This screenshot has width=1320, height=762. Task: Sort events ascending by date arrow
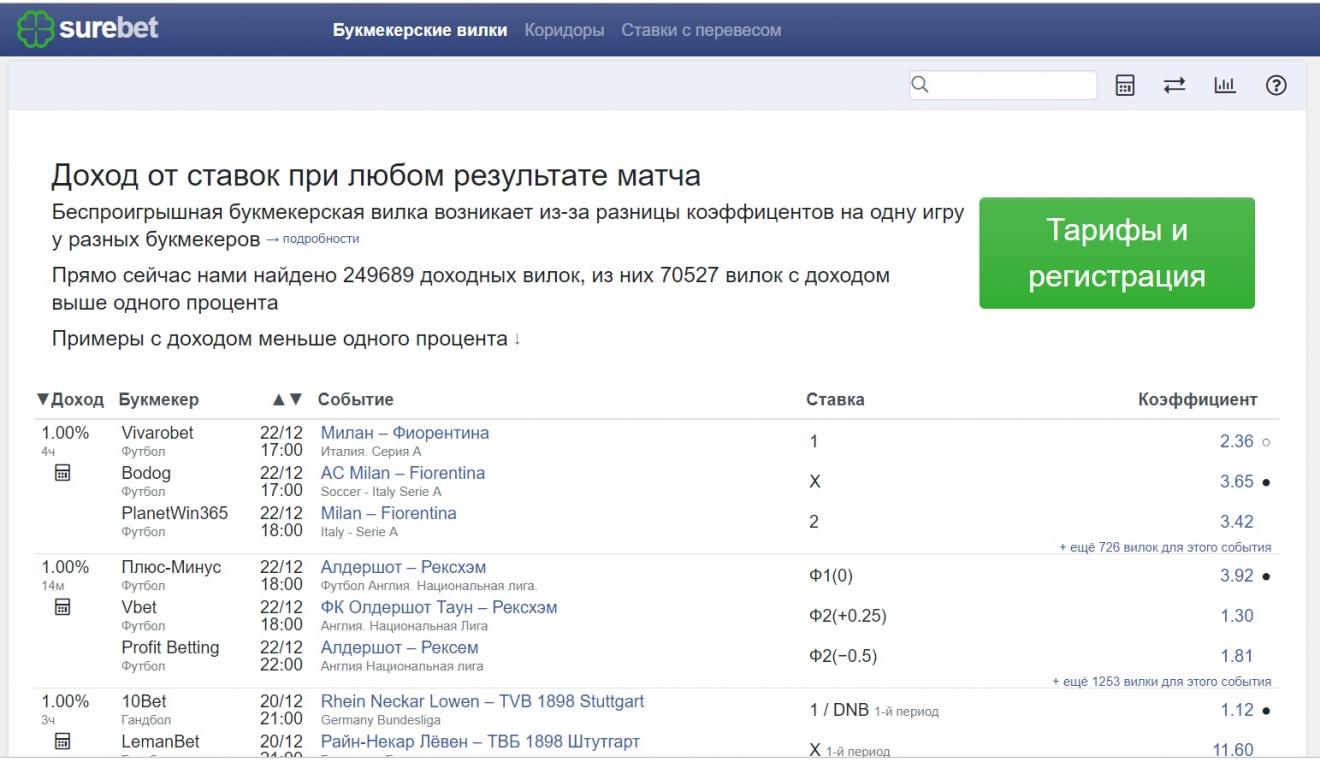280,400
